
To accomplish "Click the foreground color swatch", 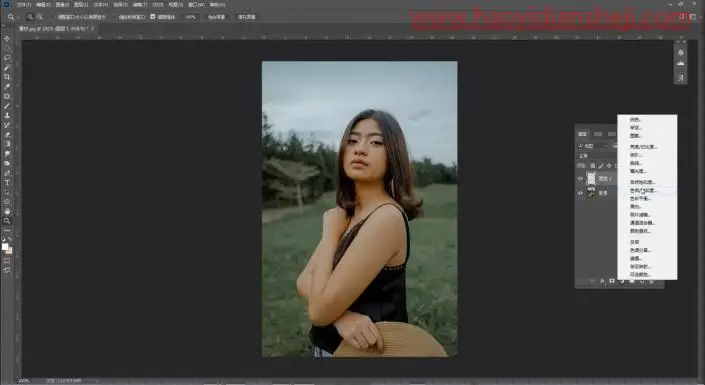I will point(4,246).
